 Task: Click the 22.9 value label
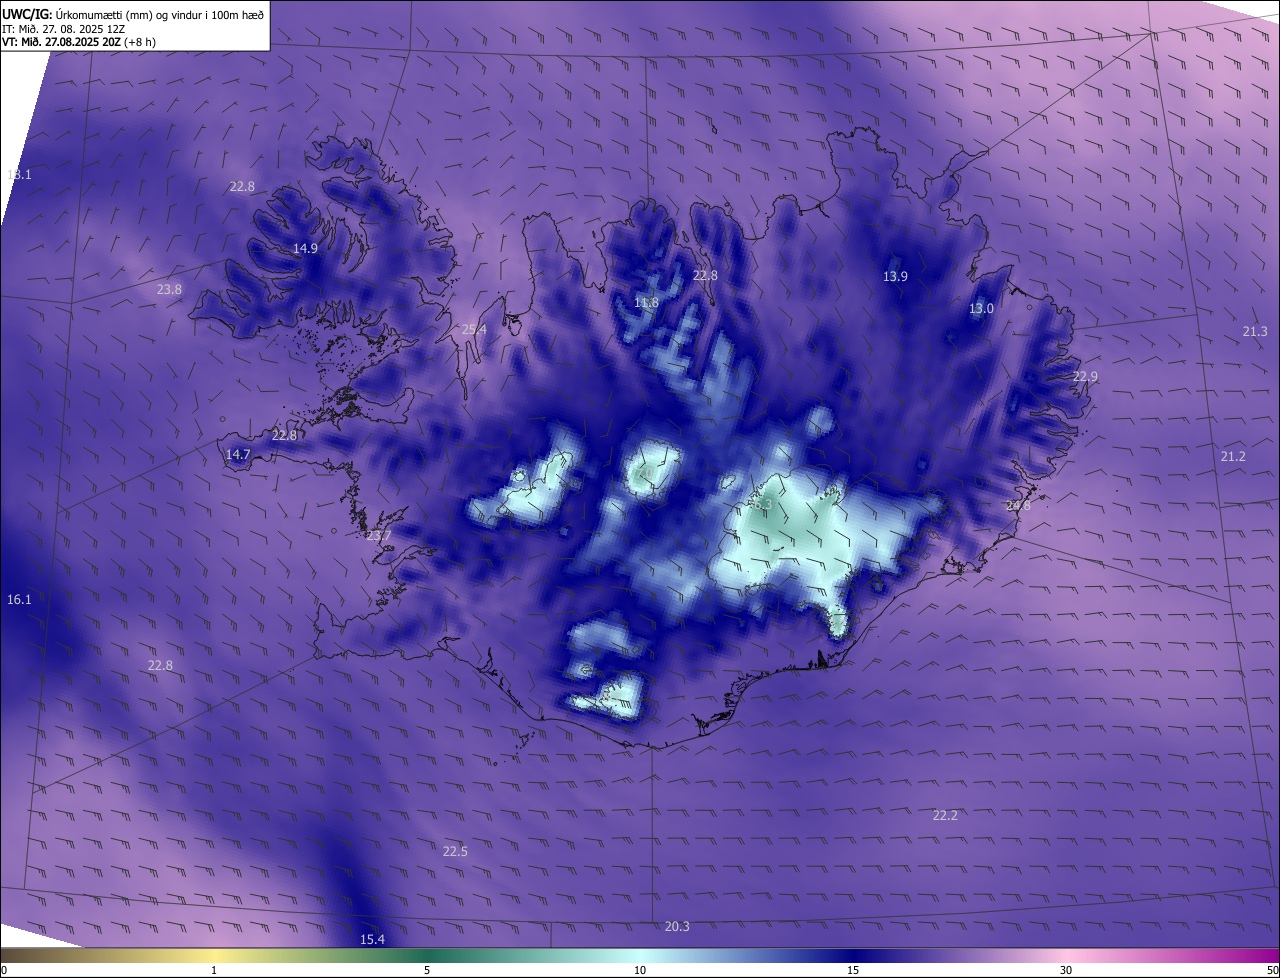pos(1085,376)
